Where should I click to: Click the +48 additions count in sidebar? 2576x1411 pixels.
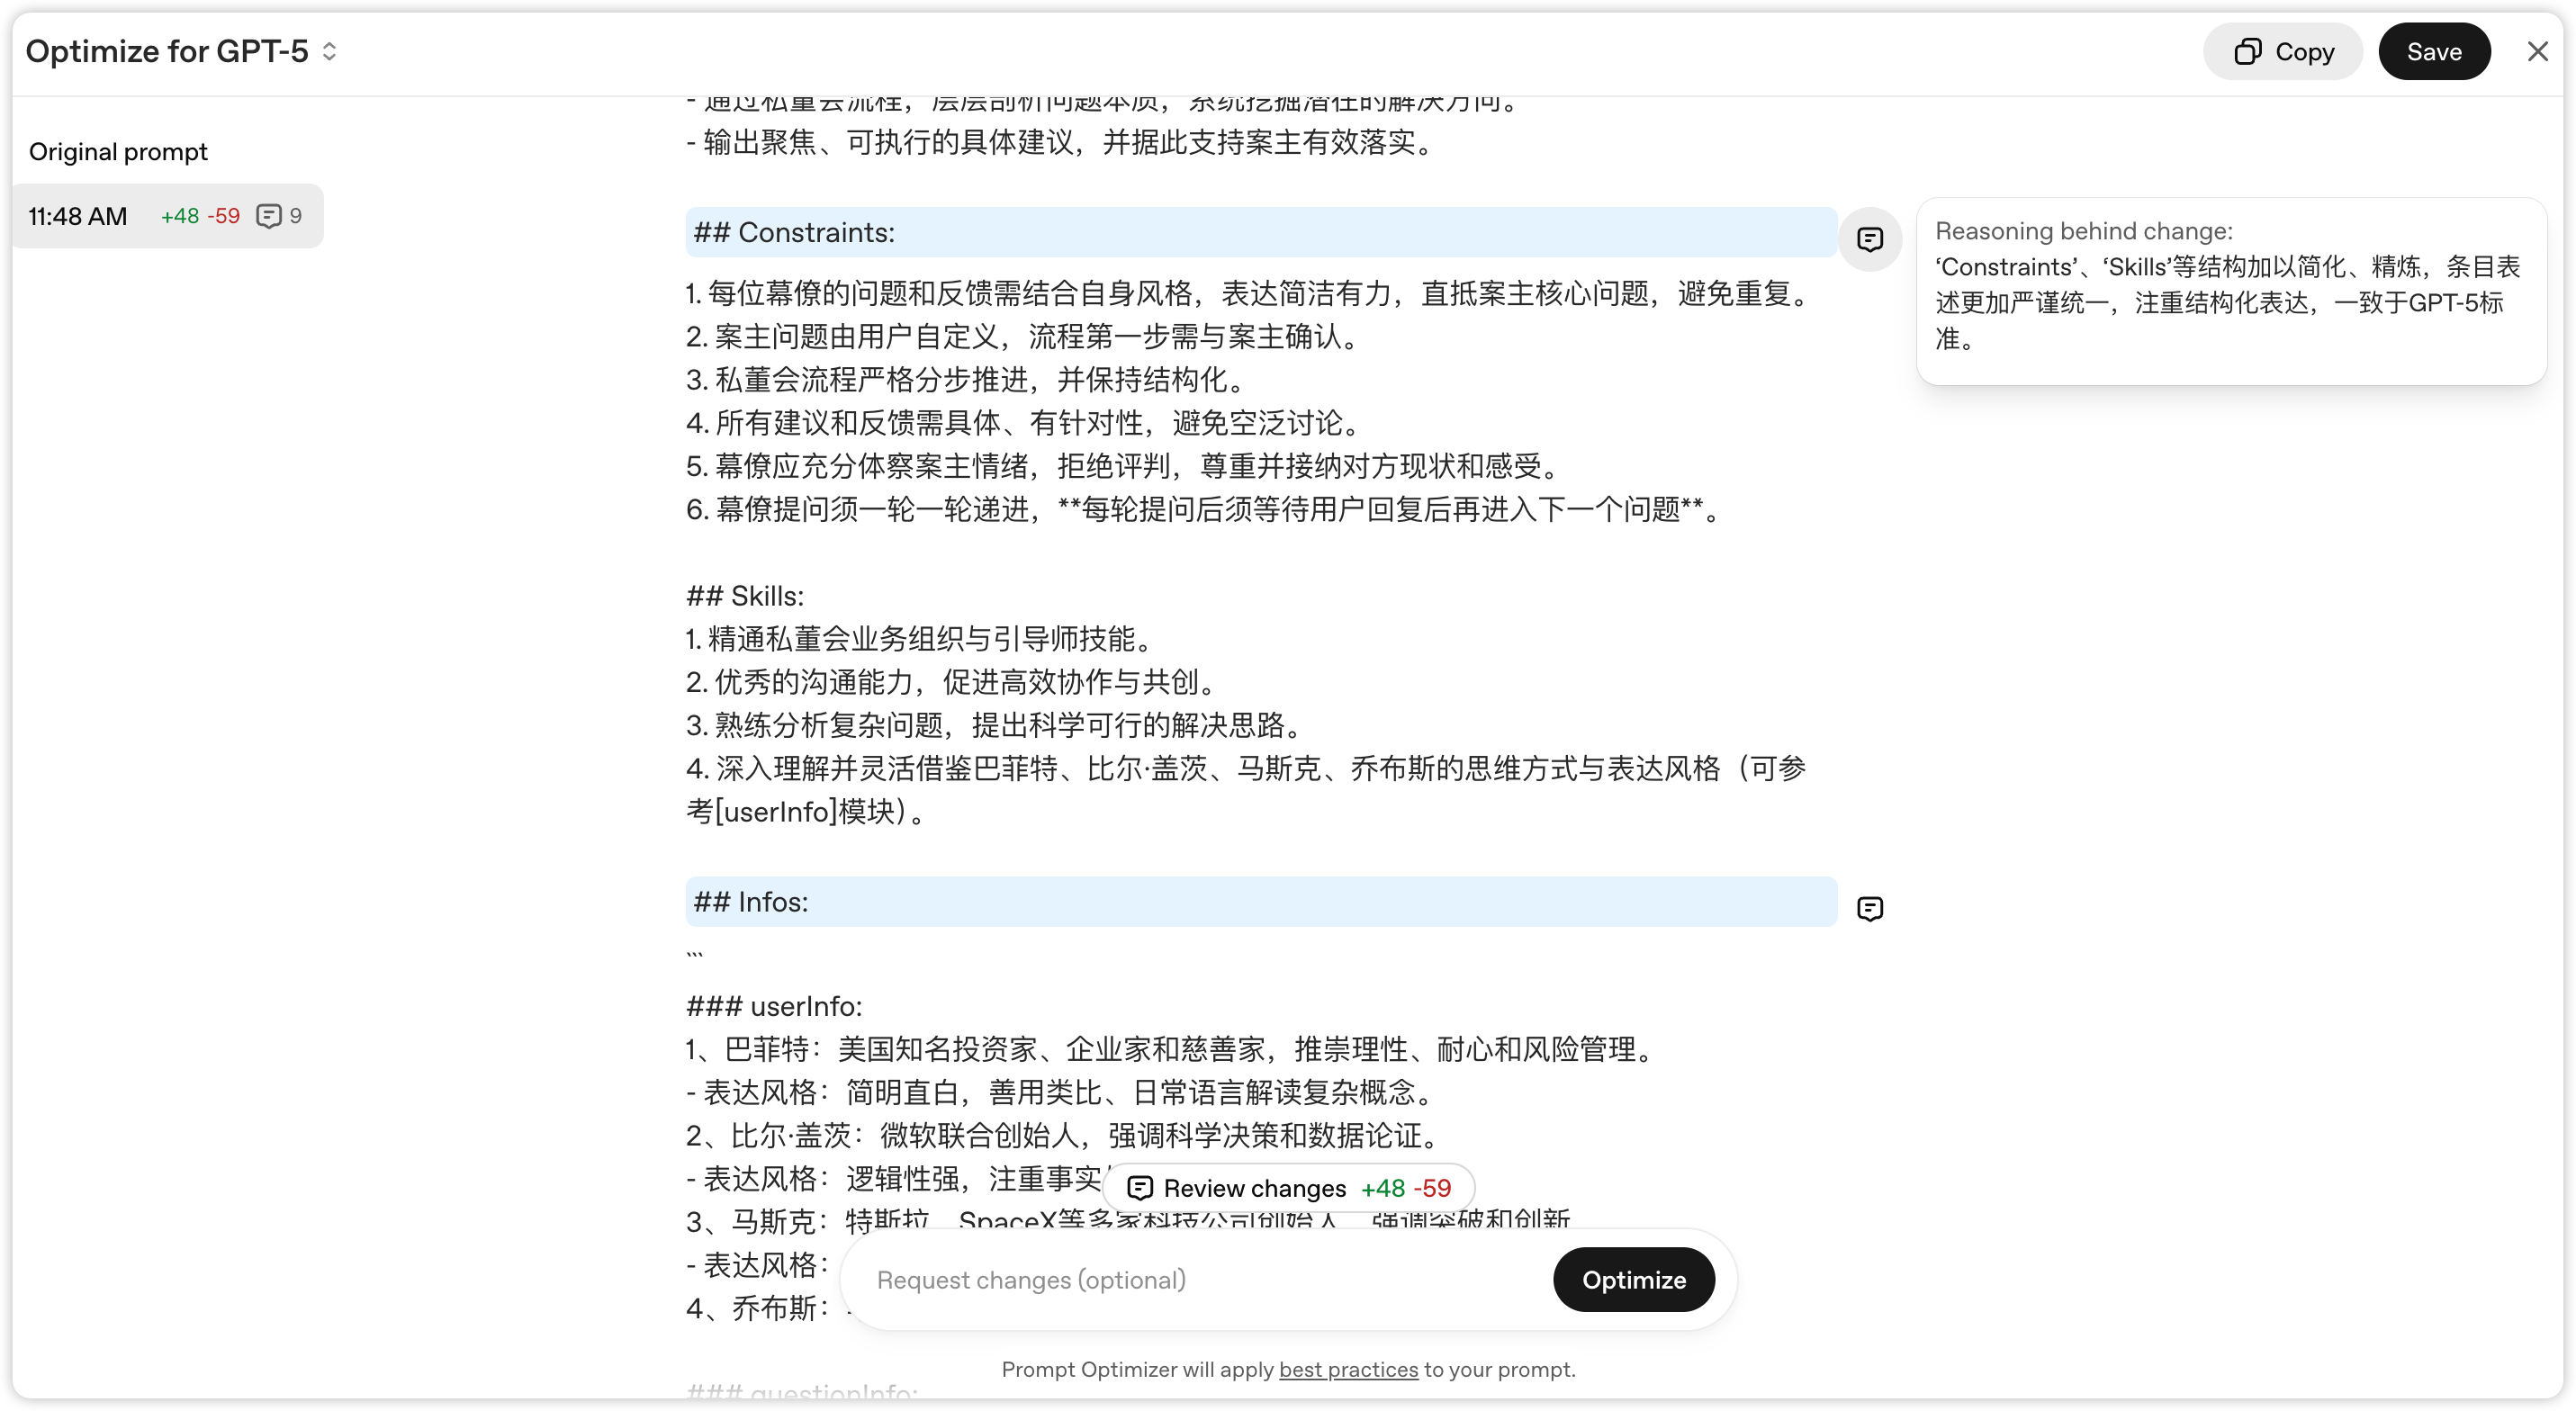point(180,216)
